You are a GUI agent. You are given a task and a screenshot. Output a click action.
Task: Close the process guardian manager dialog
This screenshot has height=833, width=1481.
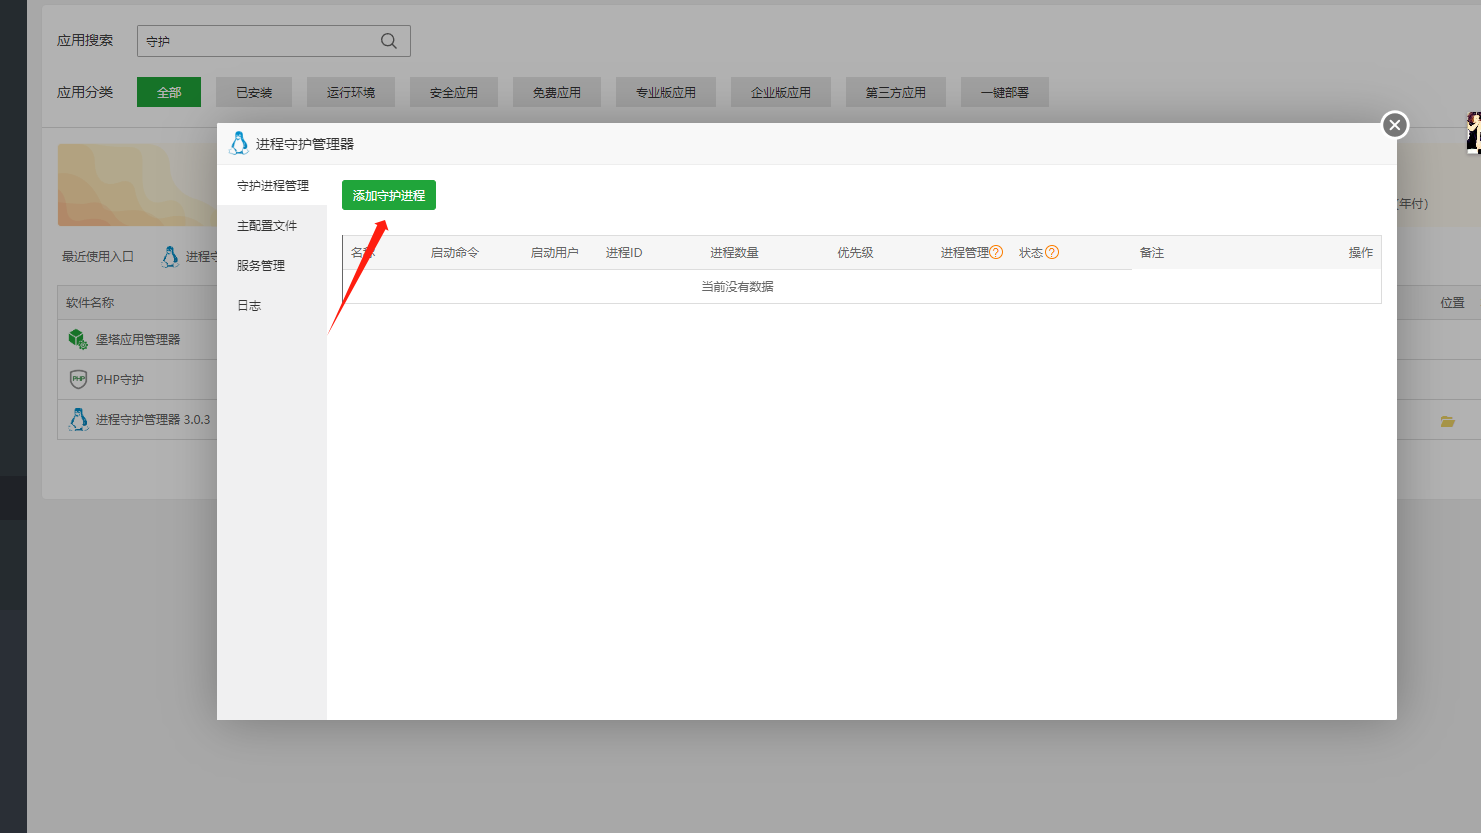click(1395, 125)
